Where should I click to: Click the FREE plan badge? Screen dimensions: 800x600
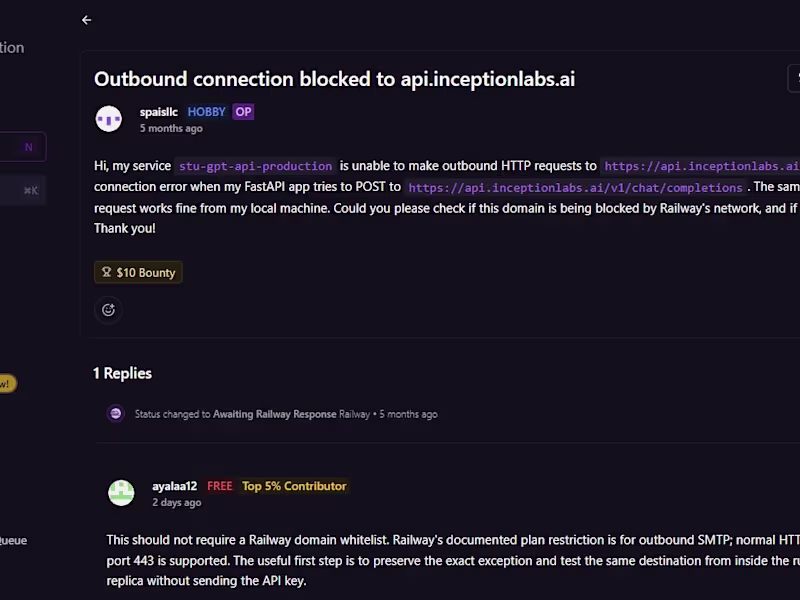pyautogui.click(x=220, y=486)
